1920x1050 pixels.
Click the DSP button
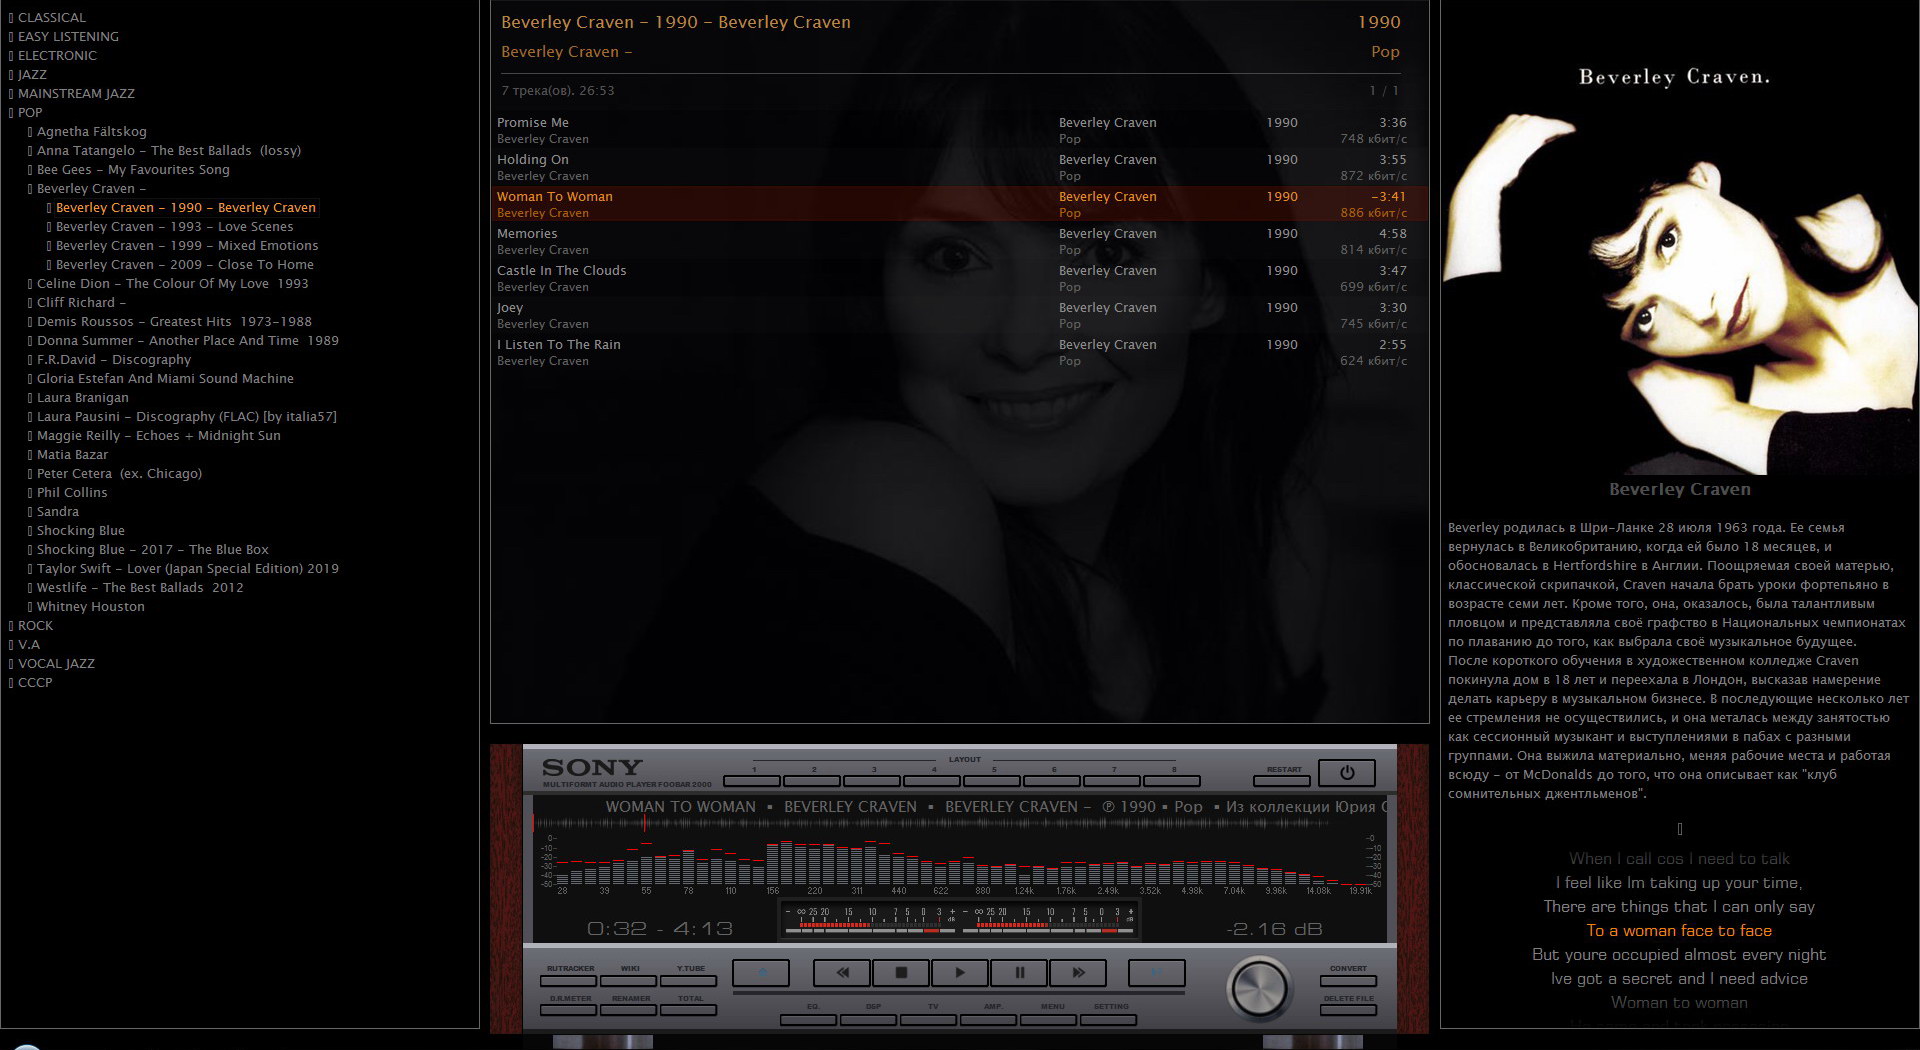[x=869, y=1019]
